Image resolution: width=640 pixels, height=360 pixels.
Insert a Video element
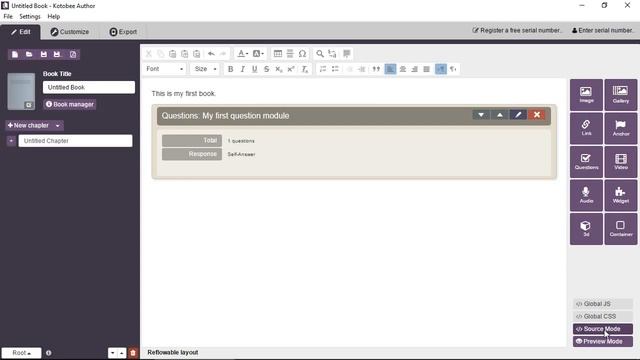pos(620,162)
